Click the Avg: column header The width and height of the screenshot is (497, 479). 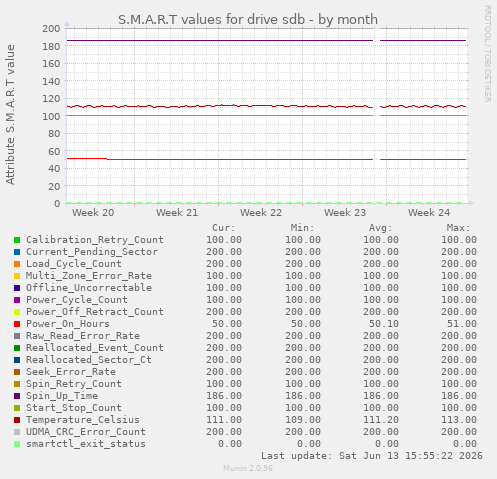pyautogui.click(x=381, y=228)
